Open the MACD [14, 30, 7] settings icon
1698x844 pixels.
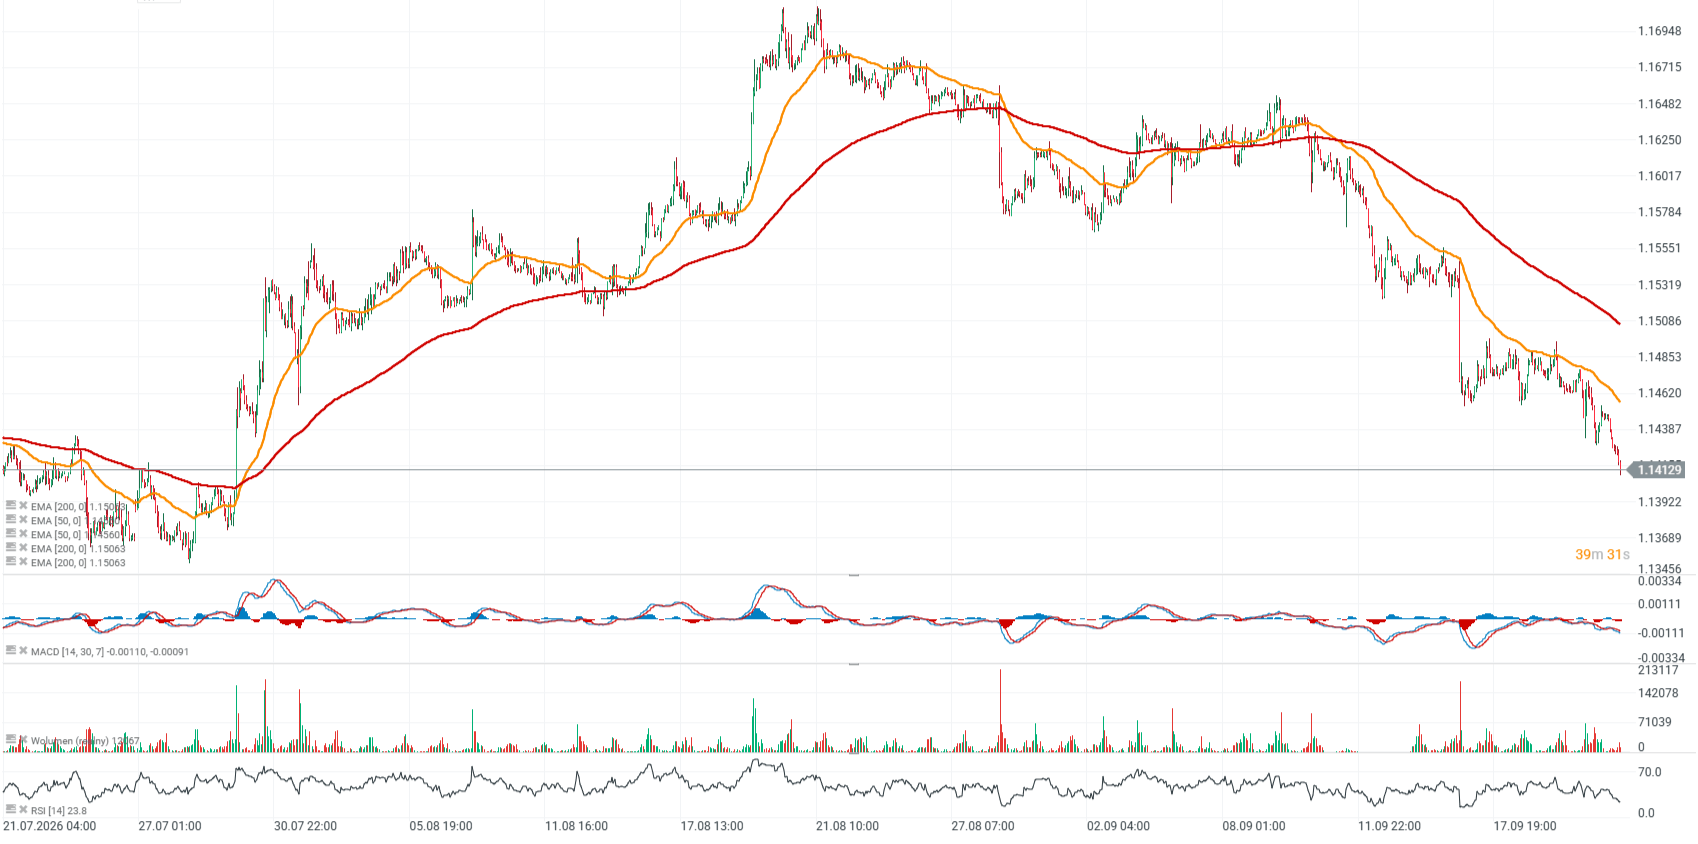tap(10, 650)
